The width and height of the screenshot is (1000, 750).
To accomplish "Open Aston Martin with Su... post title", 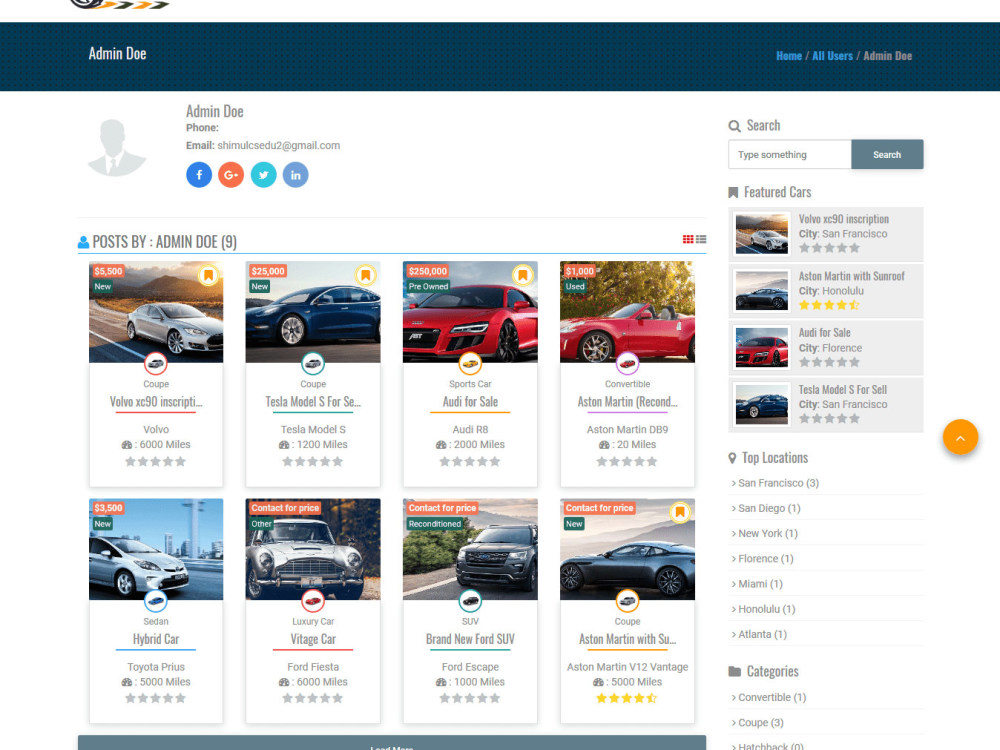I will pyautogui.click(x=627, y=639).
